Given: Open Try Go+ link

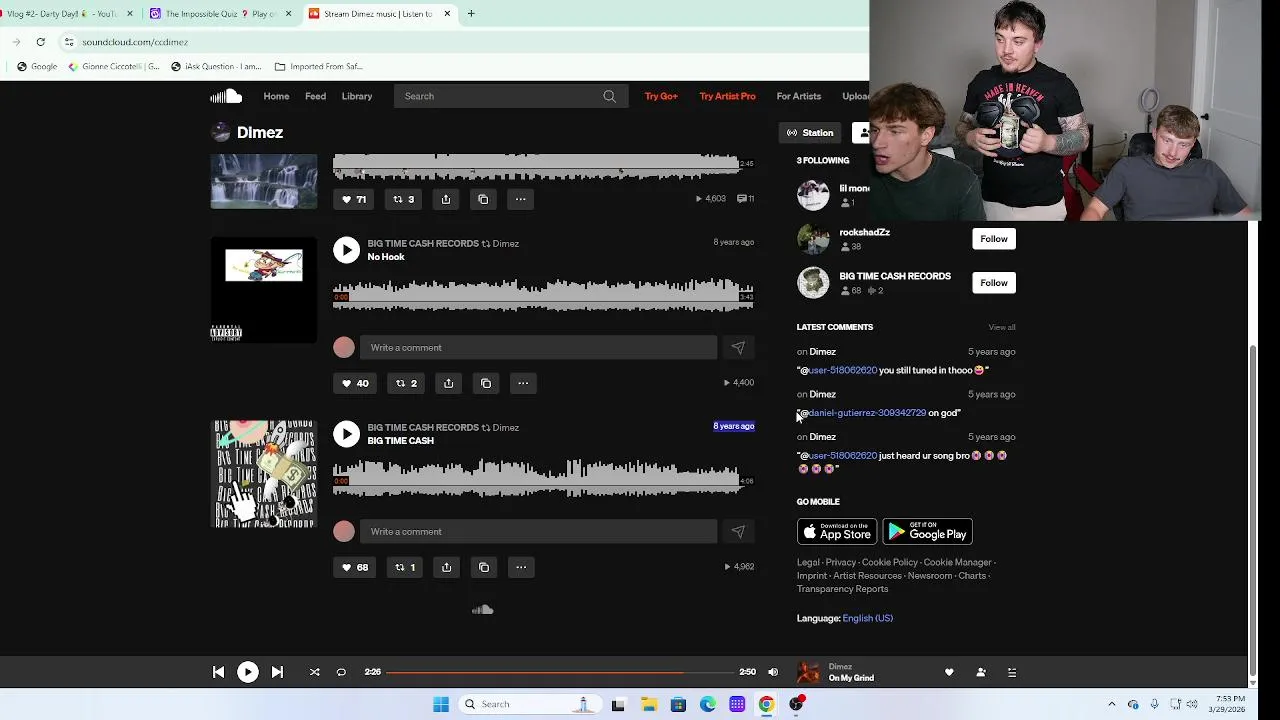Looking at the screenshot, I should [x=661, y=96].
